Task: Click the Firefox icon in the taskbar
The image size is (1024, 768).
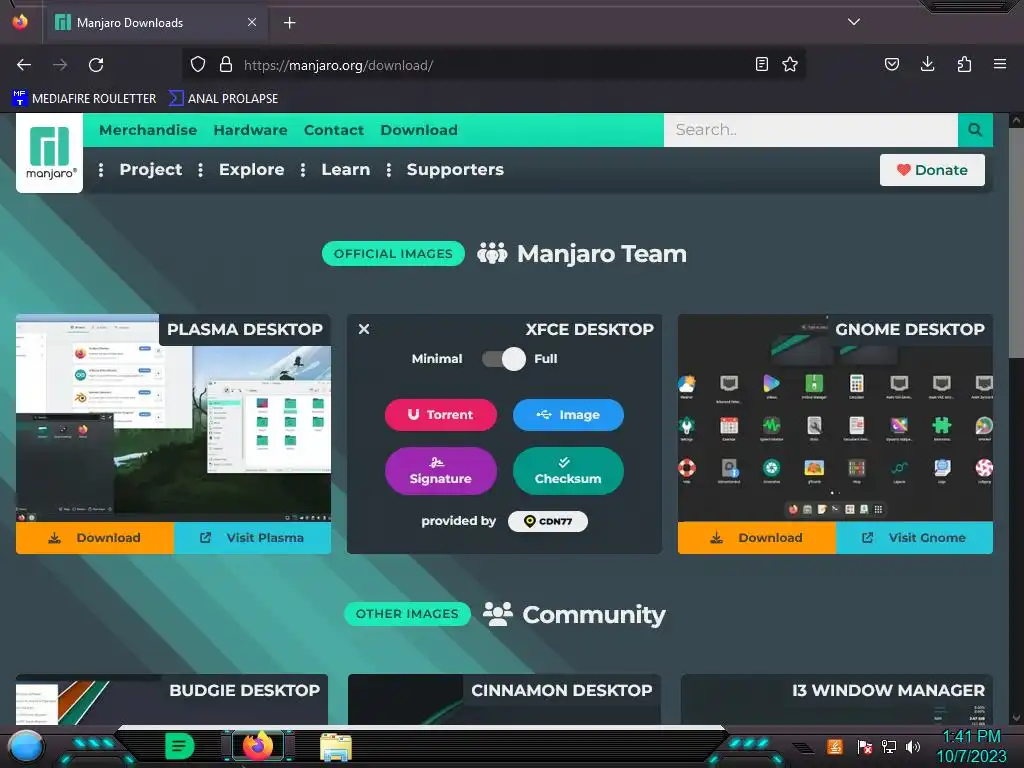Action: [258, 746]
